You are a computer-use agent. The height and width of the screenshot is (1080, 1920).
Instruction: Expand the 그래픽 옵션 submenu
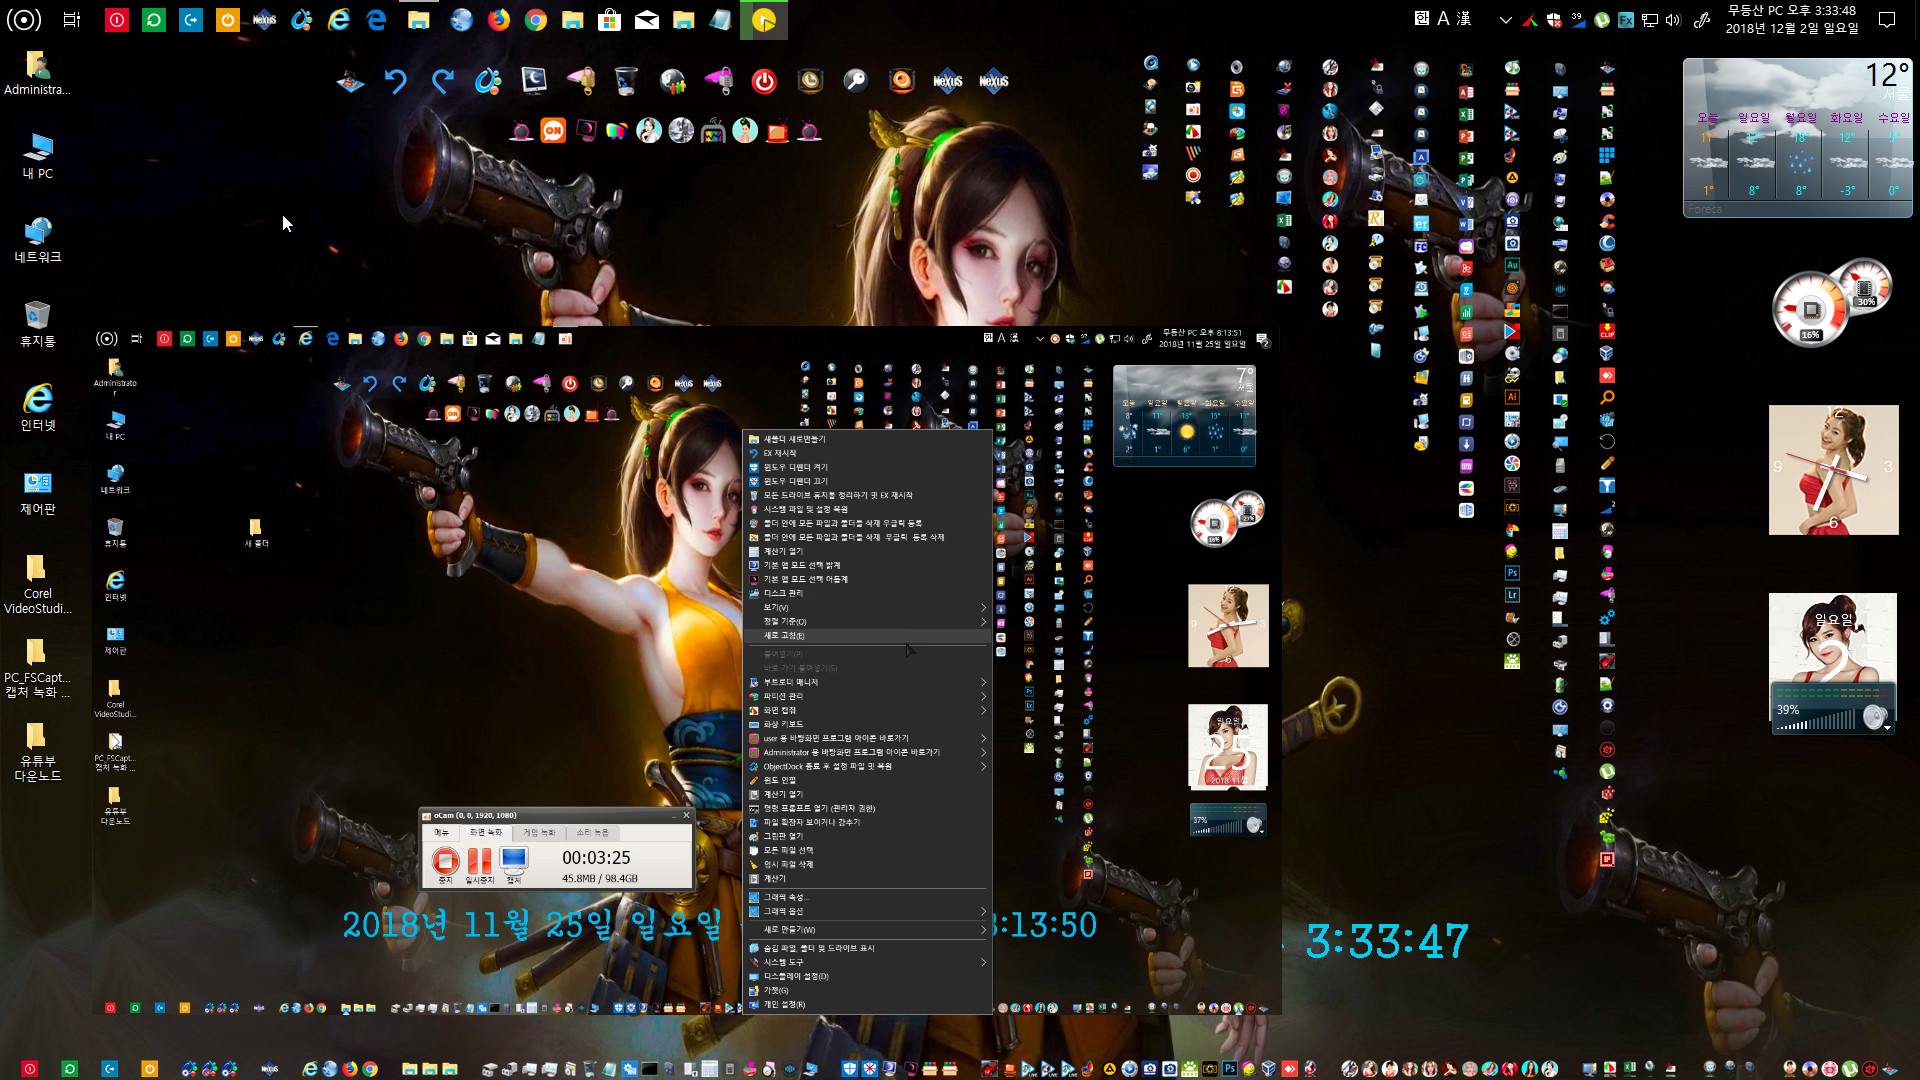point(868,911)
